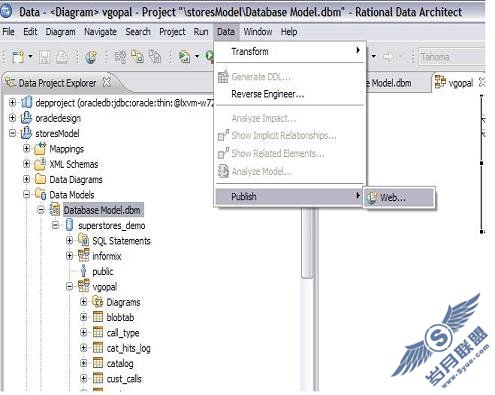Click the SQL Statements folder icon
This screenshot has width=495, height=395.
coord(83,240)
